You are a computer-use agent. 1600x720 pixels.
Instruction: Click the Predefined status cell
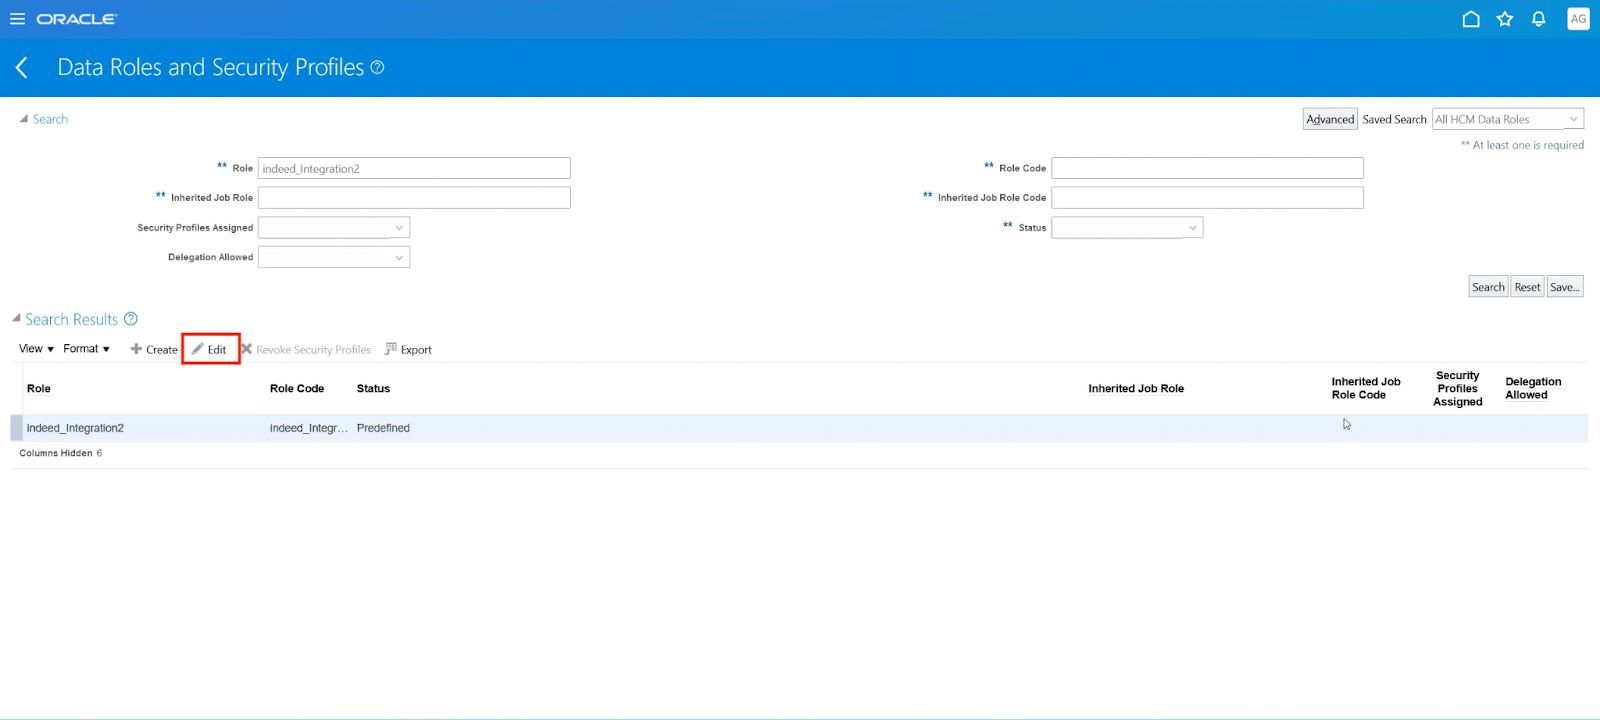tap(383, 428)
